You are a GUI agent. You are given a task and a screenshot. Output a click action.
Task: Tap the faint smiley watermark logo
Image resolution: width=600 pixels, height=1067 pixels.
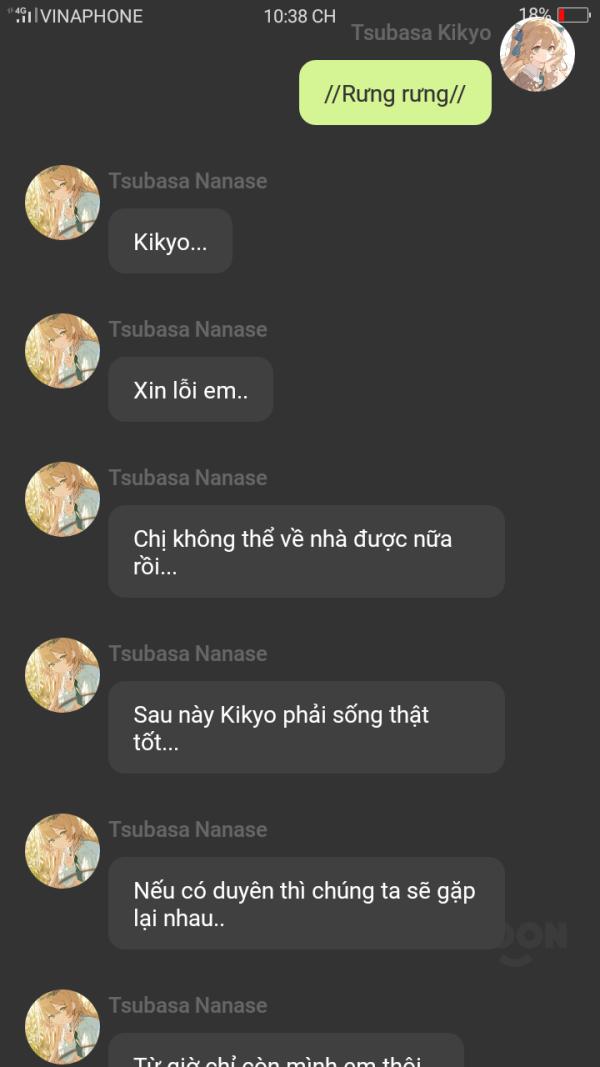point(533,942)
